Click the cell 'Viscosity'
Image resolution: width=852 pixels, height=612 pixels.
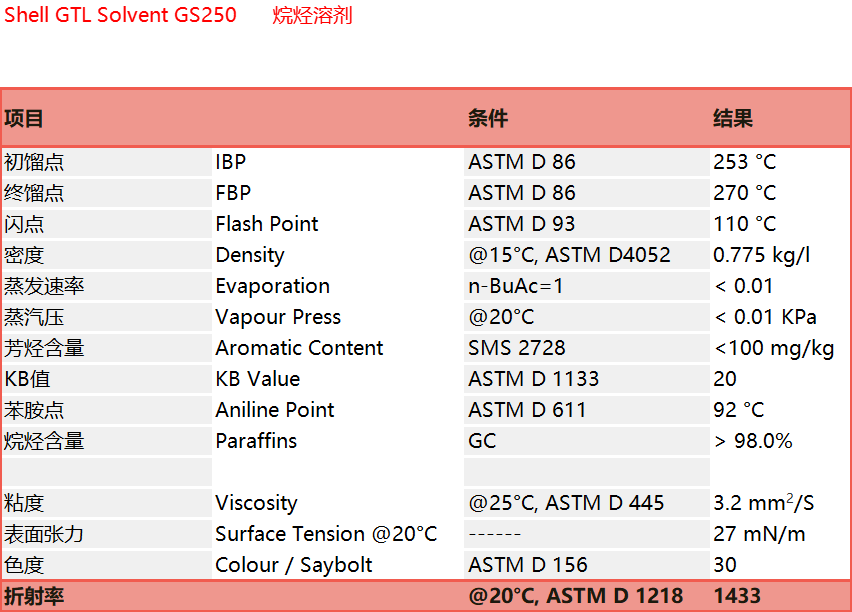click(x=256, y=503)
